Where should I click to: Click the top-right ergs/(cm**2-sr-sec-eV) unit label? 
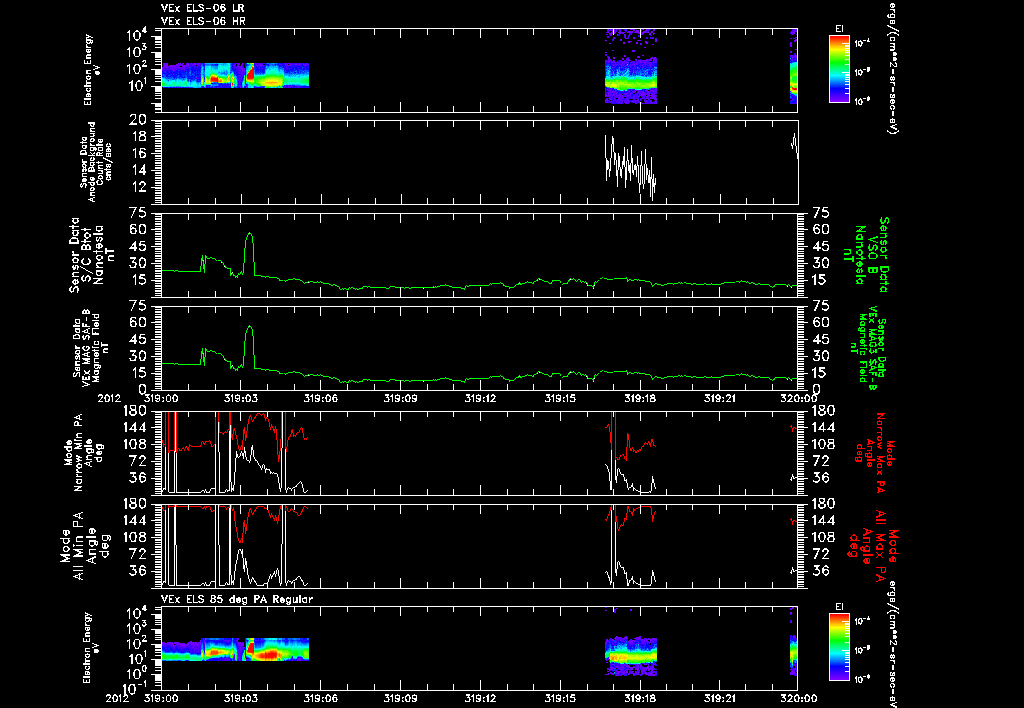892,67
